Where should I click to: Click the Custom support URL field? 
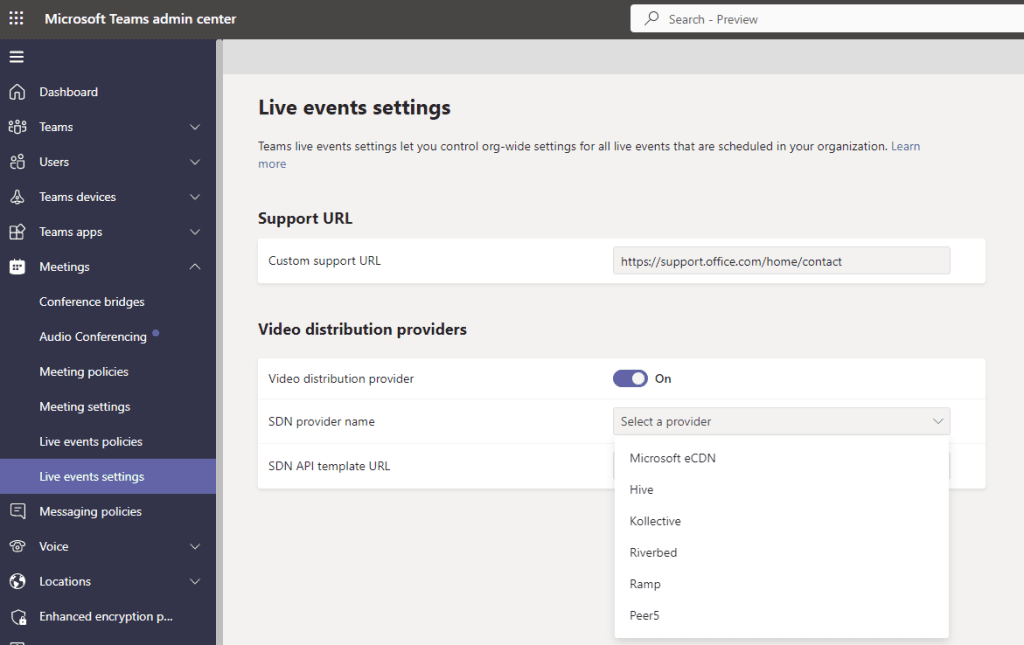(781, 261)
